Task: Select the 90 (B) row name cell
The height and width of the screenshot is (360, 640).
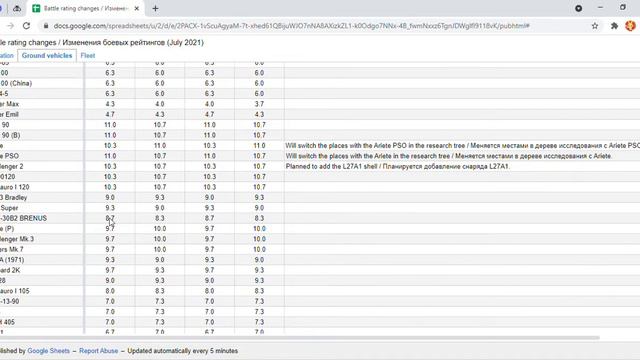Action: coord(42,135)
